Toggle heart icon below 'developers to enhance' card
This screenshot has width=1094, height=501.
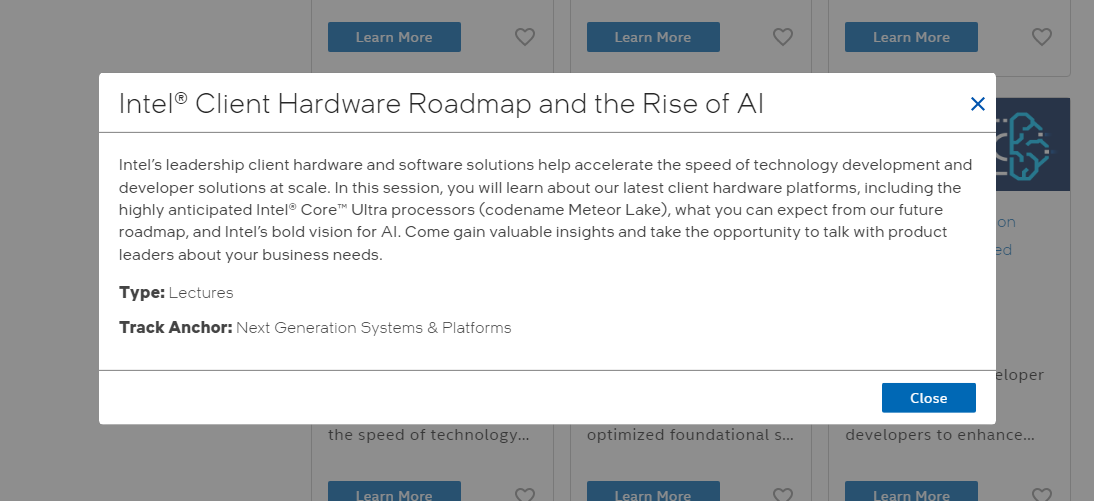point(1041,495)
